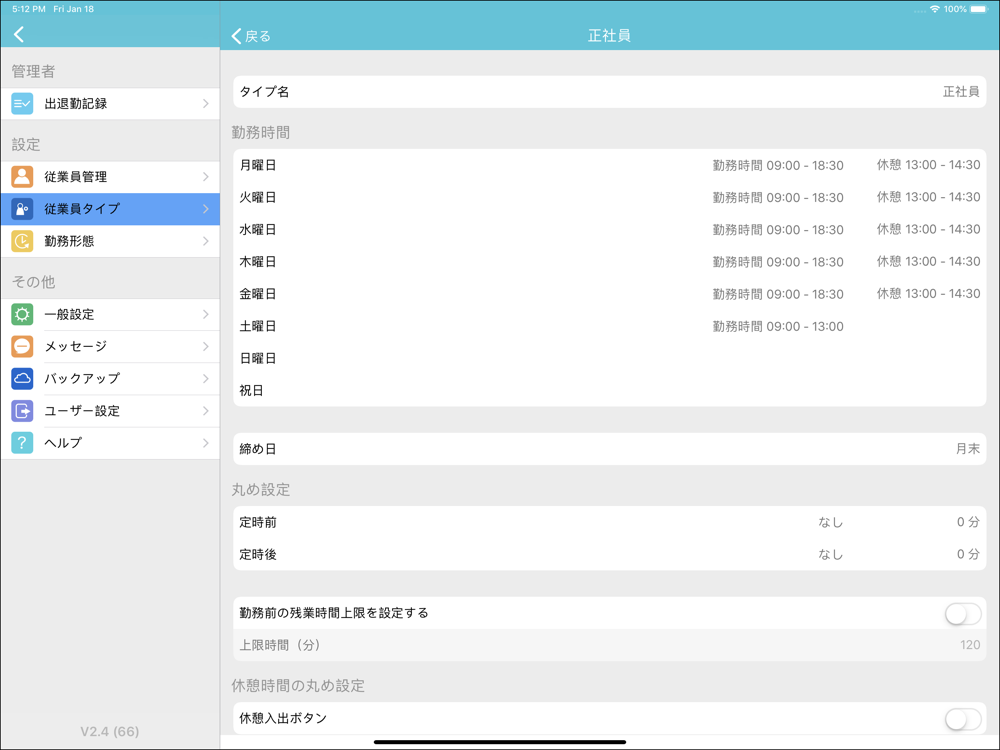Tap the sidebar back arrow icon
The height and width of the screenshot is (750, 1000).
coord(19,34)
